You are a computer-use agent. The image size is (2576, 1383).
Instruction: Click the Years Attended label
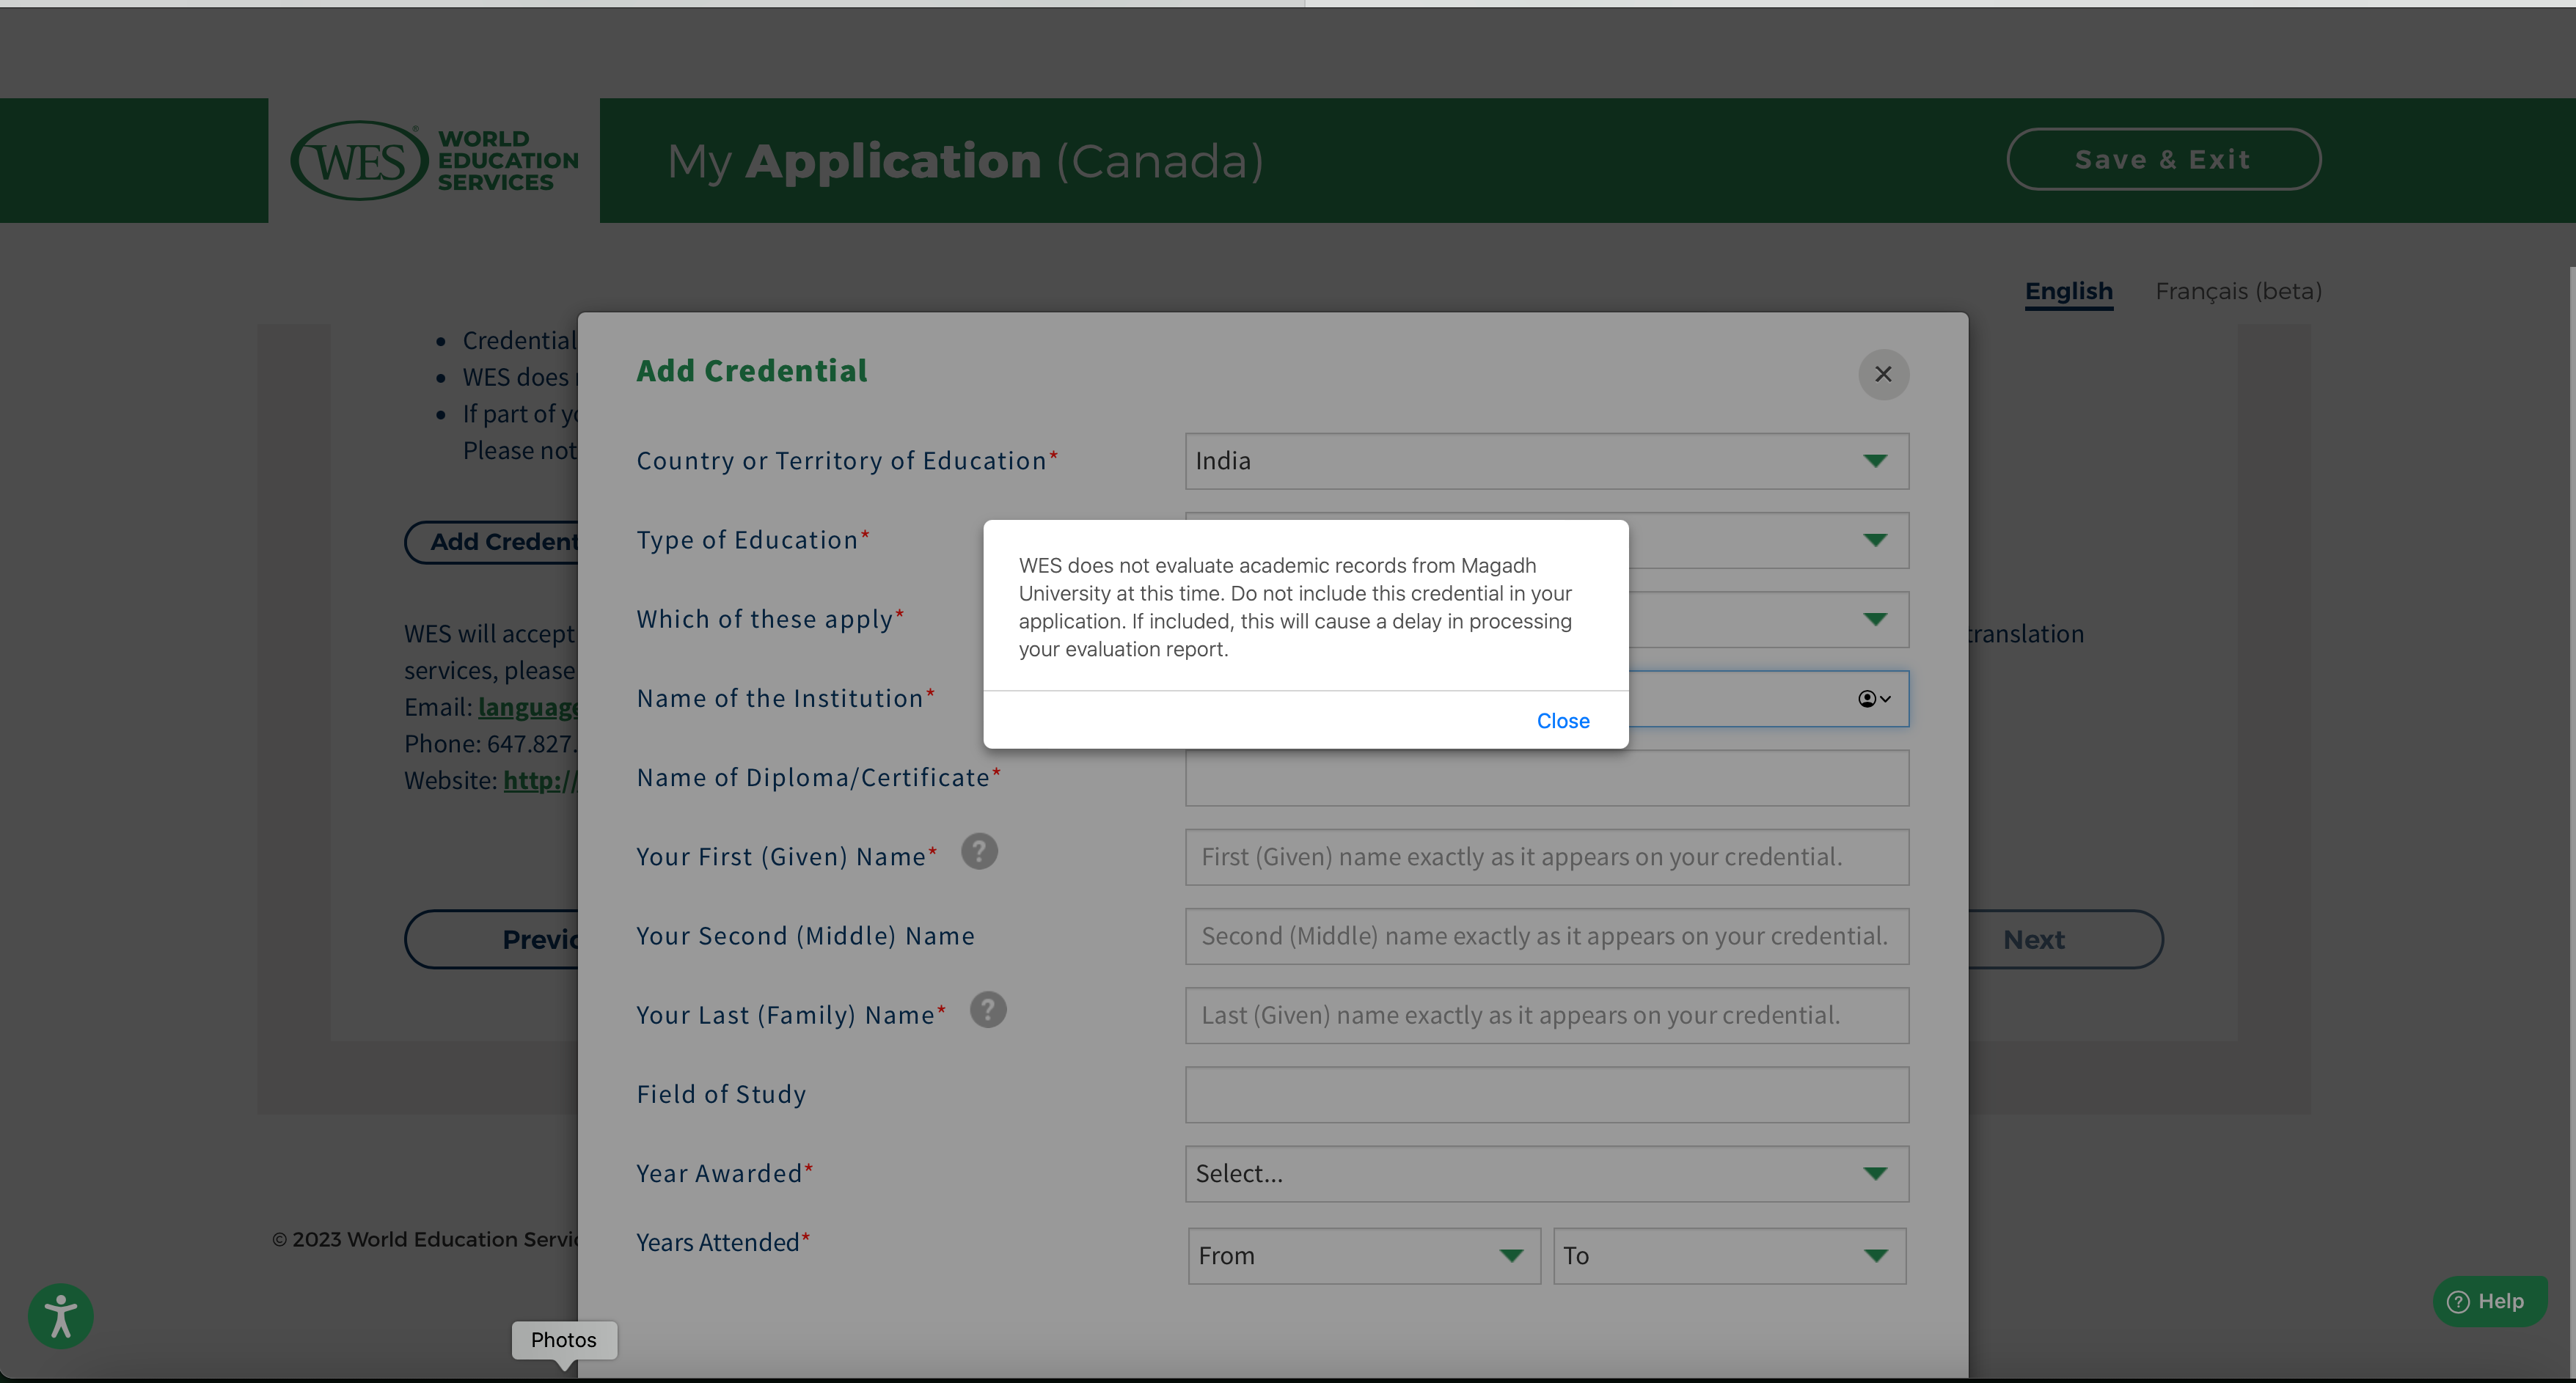coord(723,1242)
